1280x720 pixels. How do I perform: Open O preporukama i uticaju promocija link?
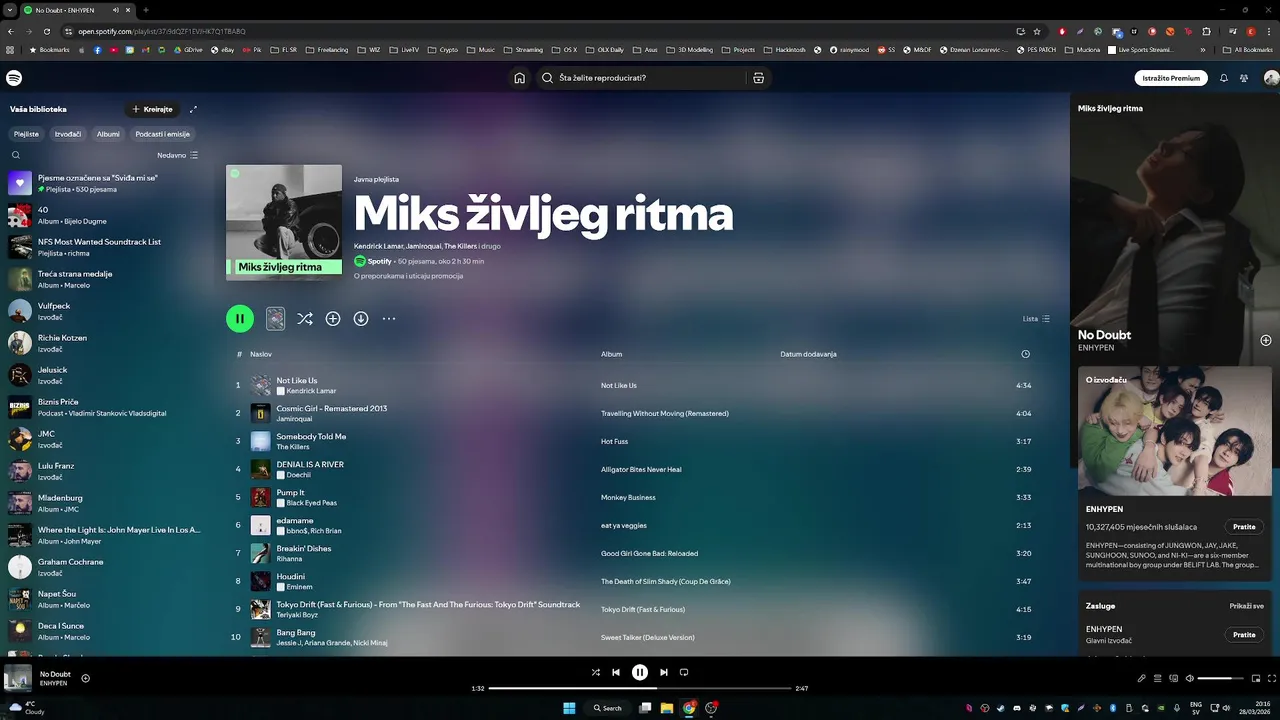(x=408, y=276)
